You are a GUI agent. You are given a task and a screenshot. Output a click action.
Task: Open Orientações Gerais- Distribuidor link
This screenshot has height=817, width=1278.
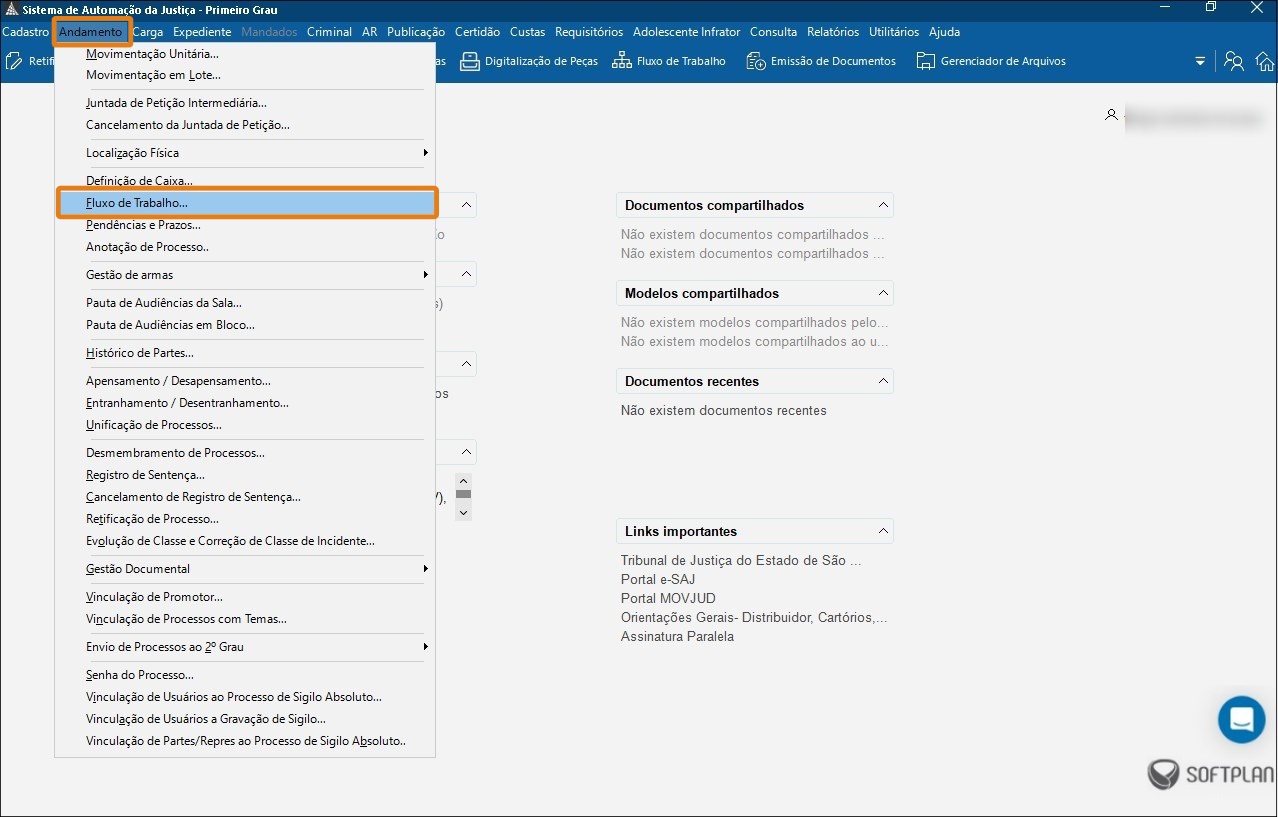[754, 618]
